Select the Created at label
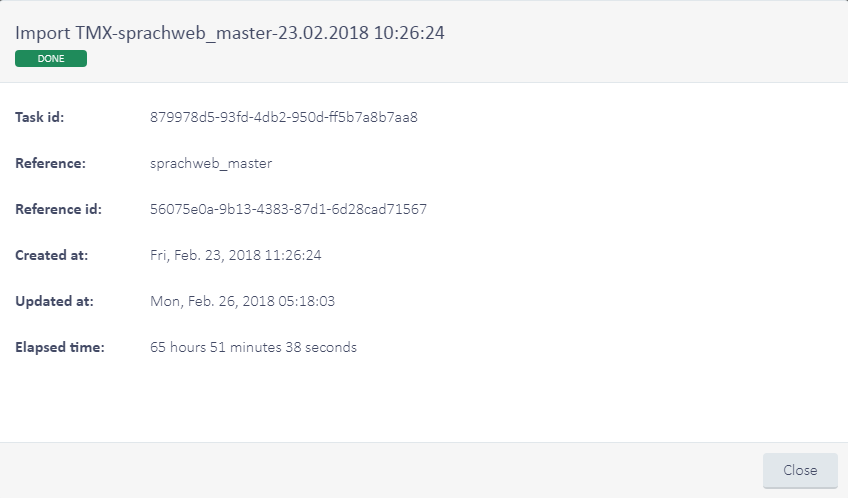Viewport: 848px width, 498px height. tap(52, 255)
